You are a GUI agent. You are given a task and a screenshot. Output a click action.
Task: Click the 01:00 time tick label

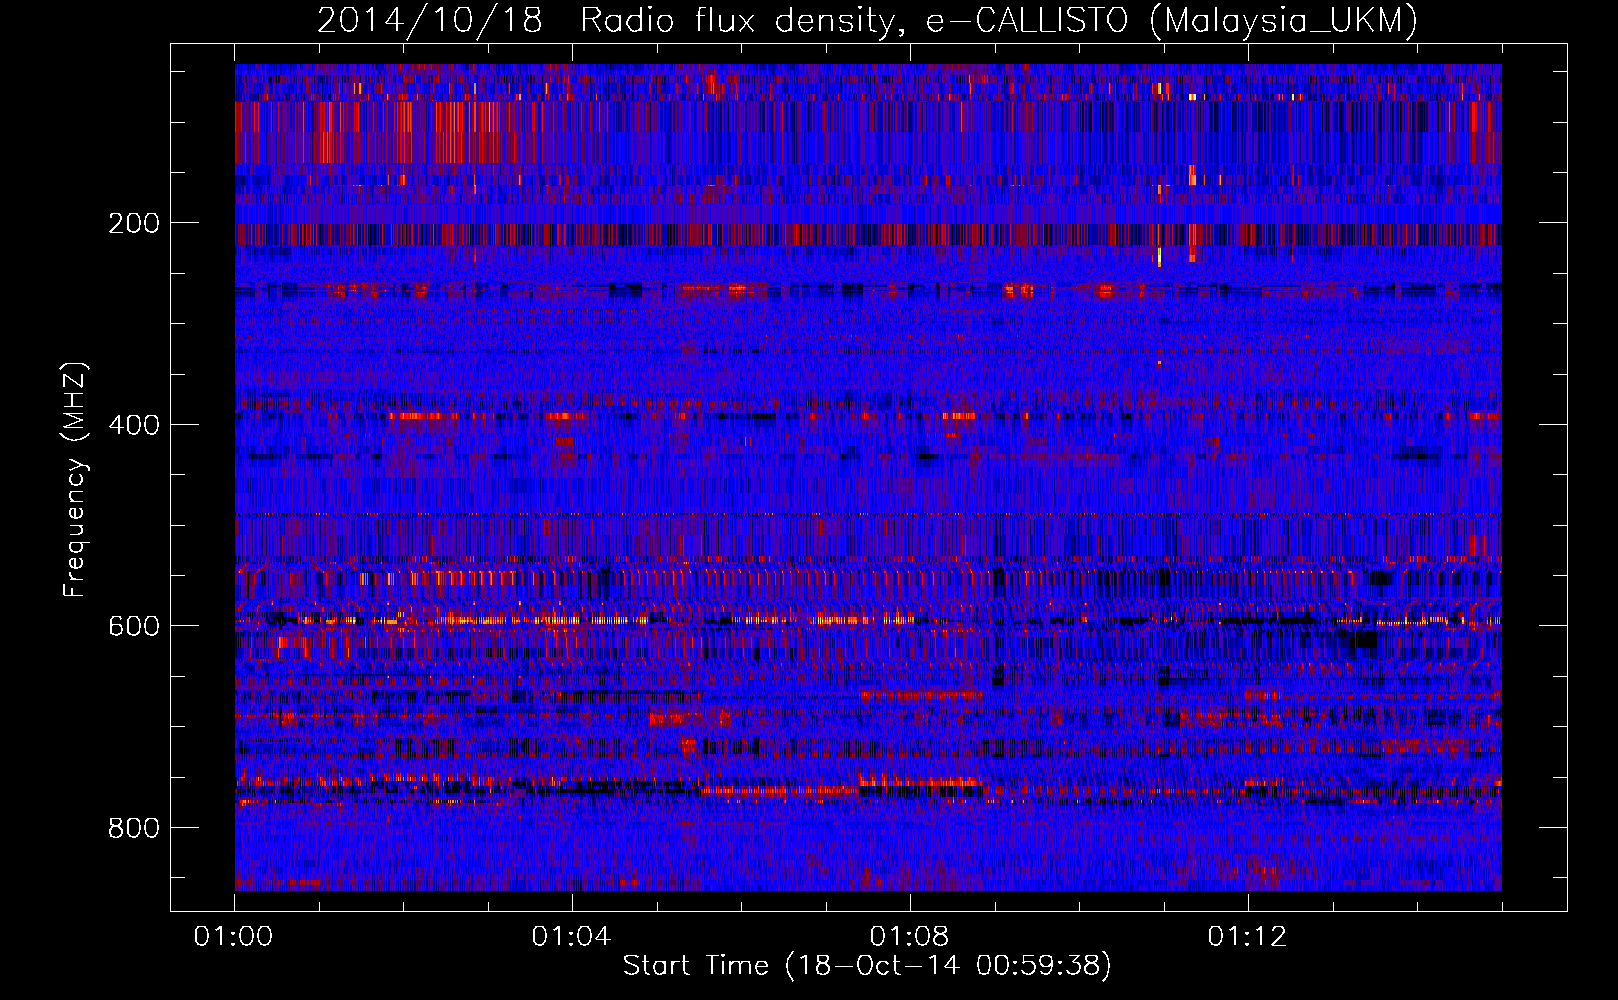click(x=233, y=937)
